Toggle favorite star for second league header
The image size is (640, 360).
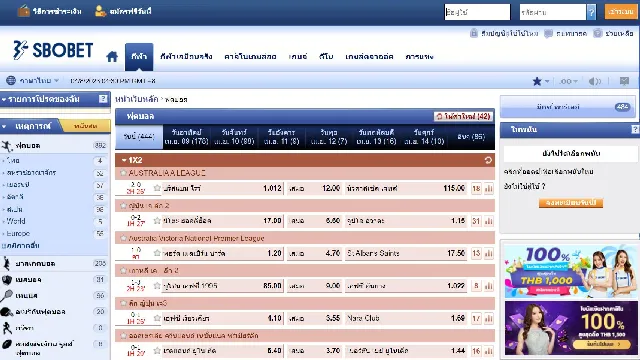coord(123,206)
